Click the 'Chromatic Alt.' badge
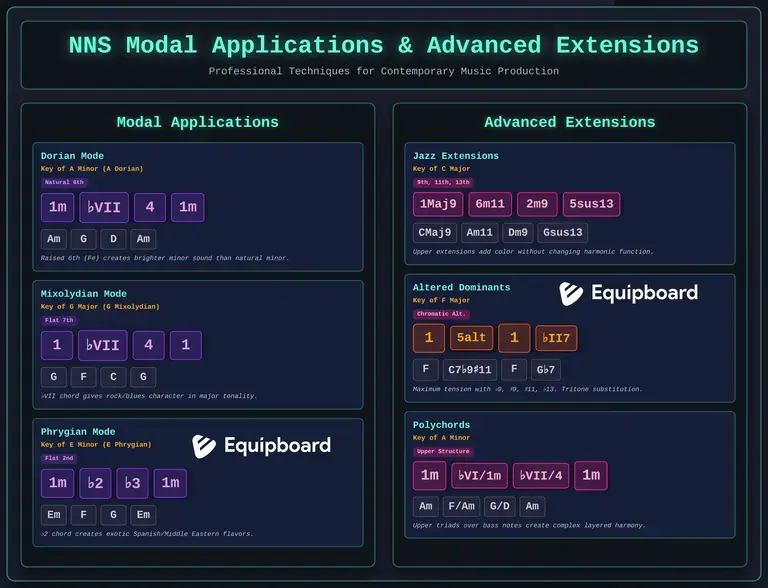The height and width of the screenshot is (588, 768). click(x=441, y=314)
